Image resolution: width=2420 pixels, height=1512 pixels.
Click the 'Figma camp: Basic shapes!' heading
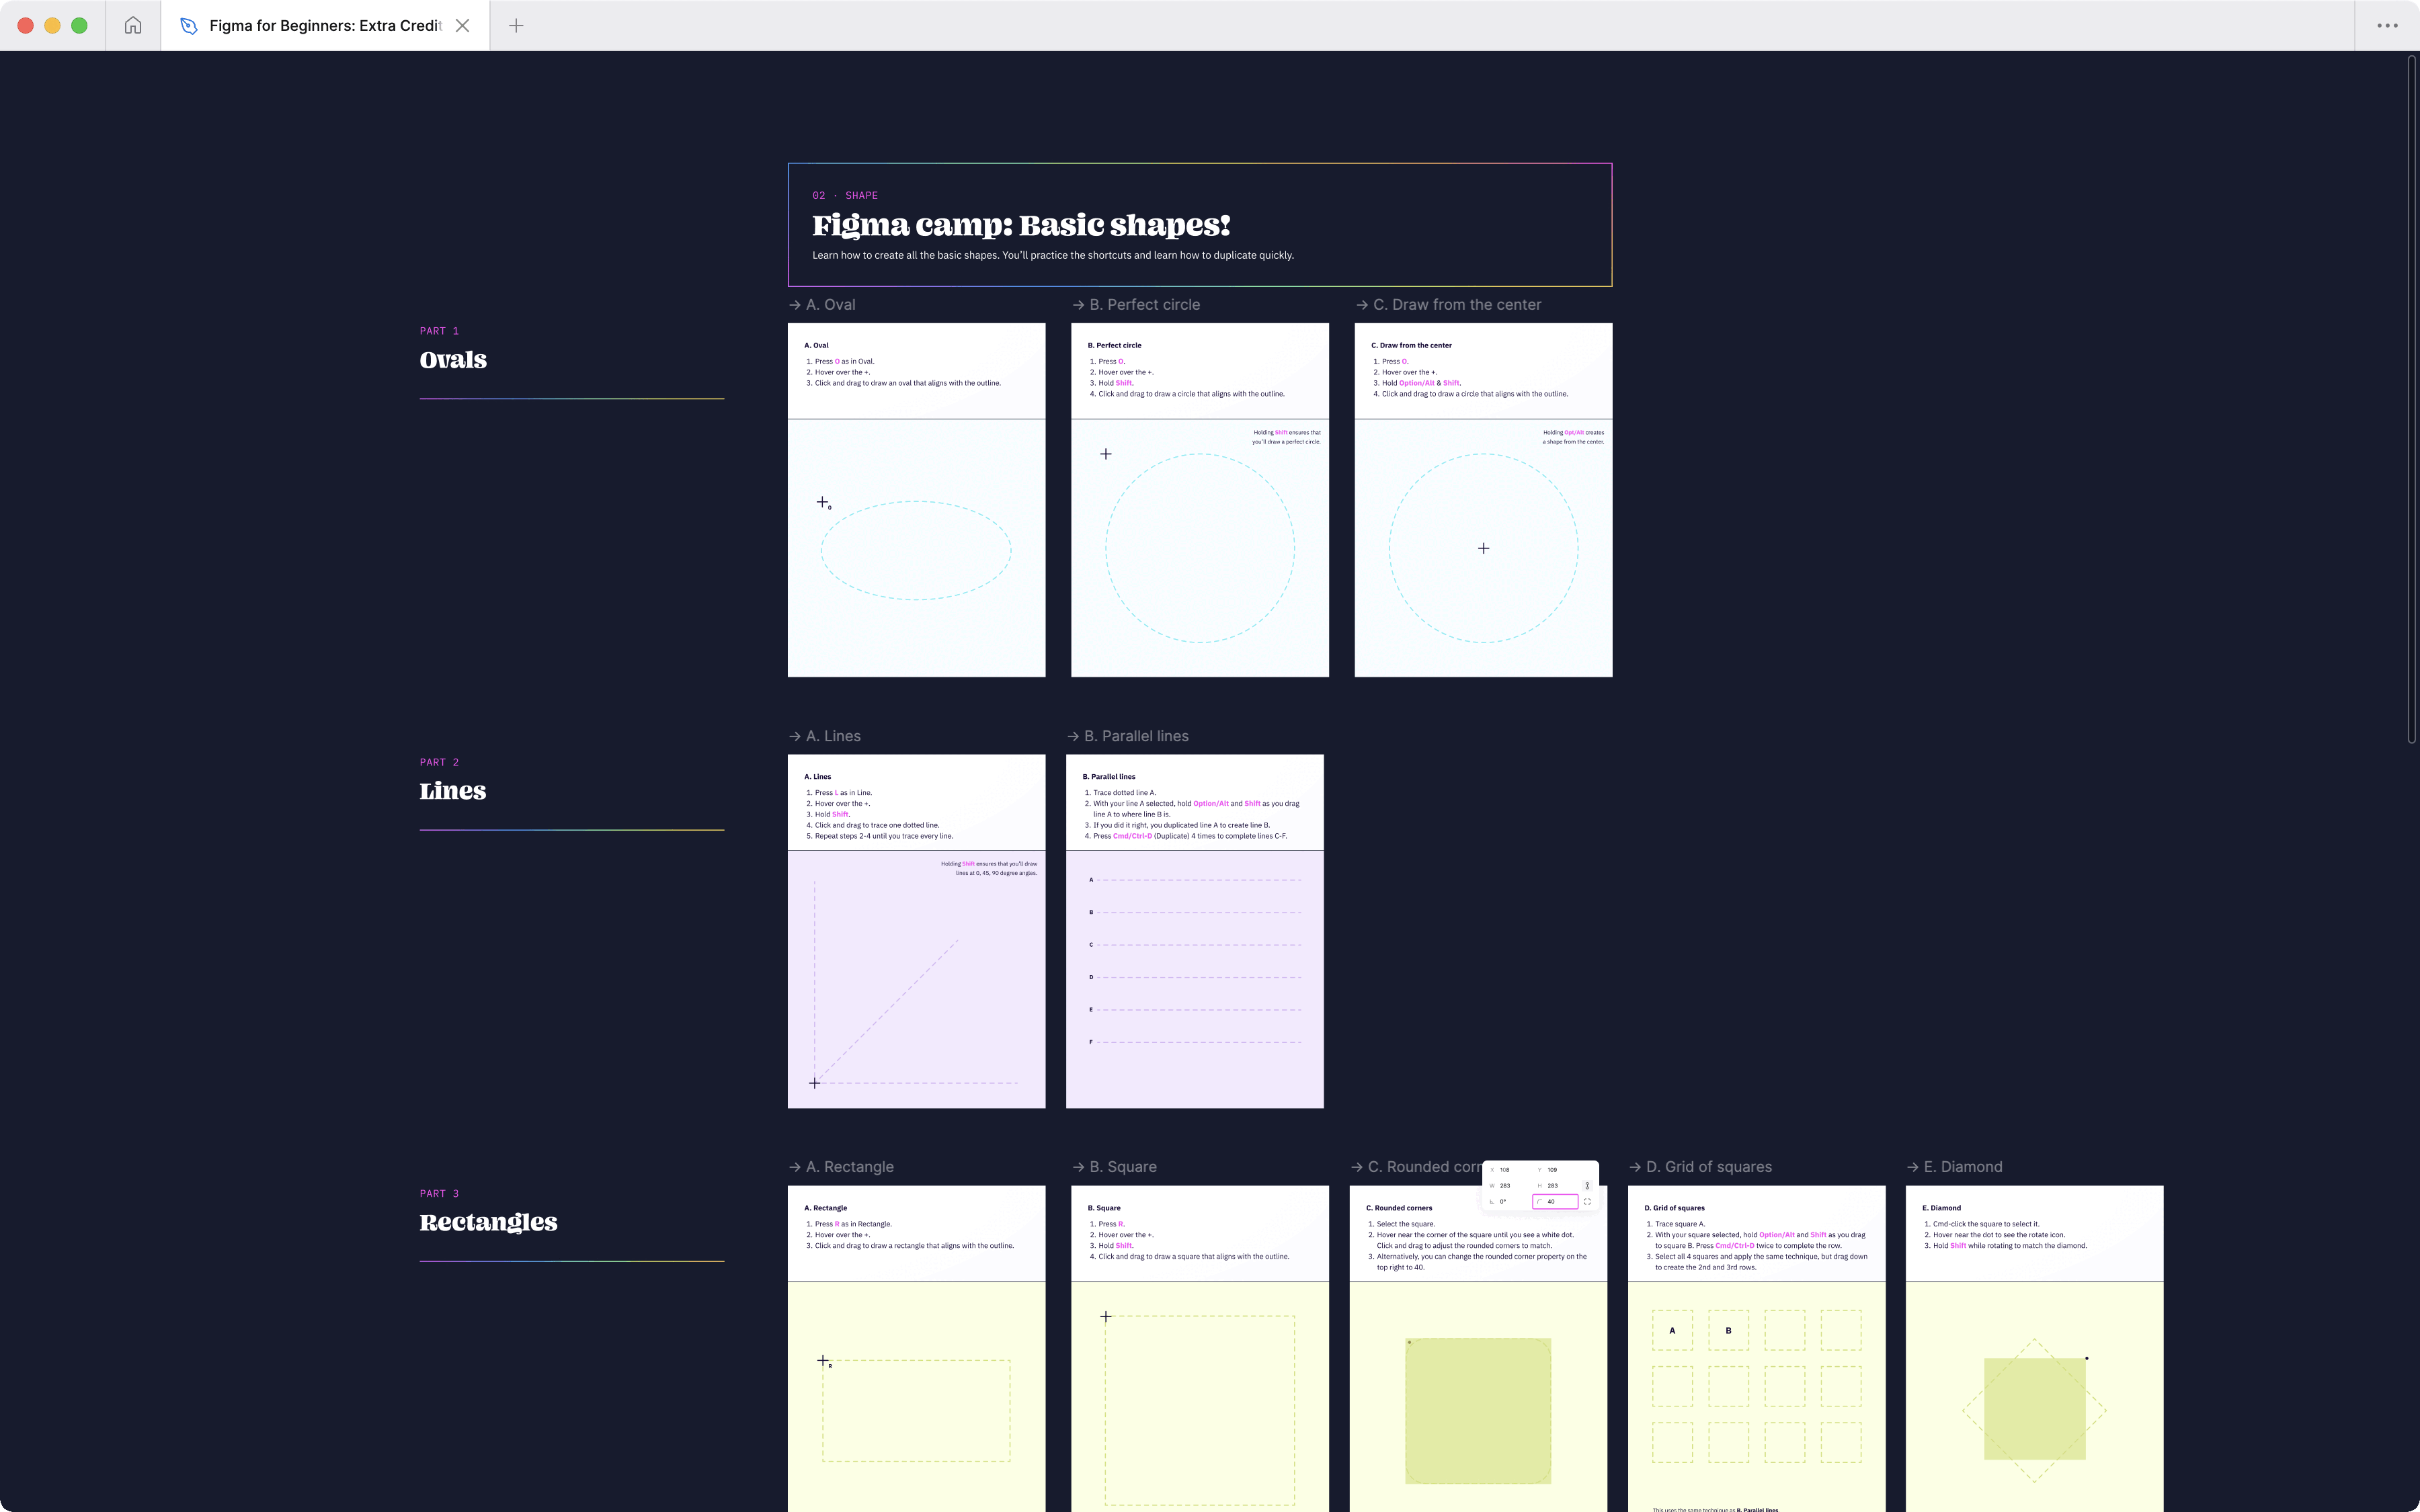point(1020,225)
